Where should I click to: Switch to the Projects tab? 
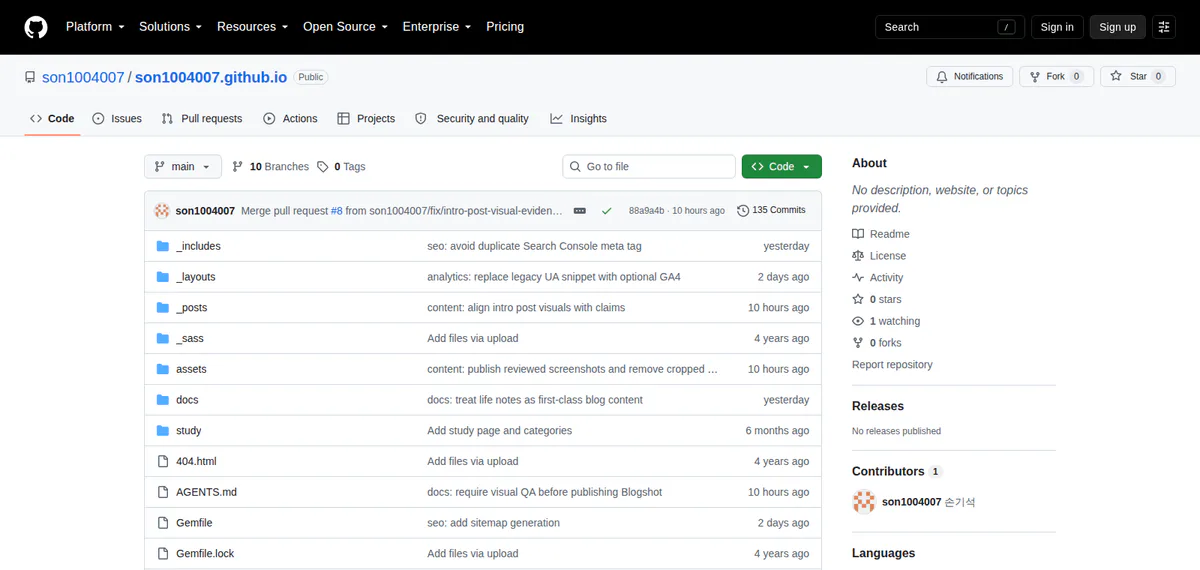pos(366,119)
